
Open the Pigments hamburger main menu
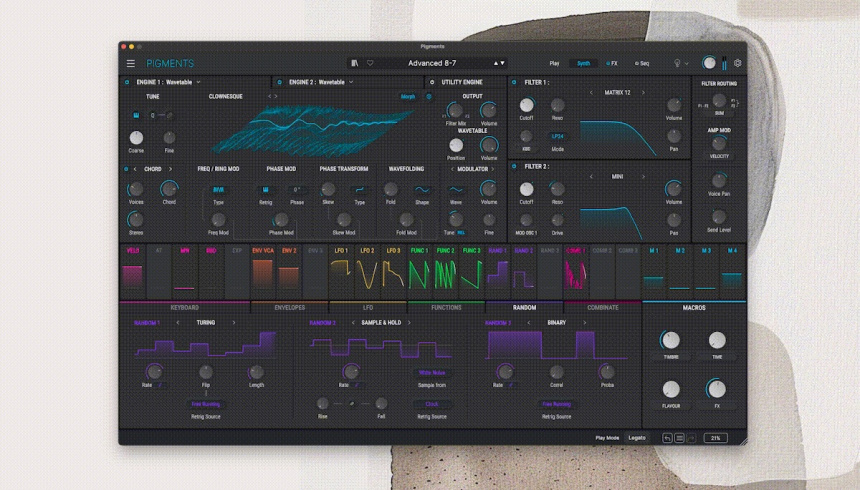(x=131, y=64)
